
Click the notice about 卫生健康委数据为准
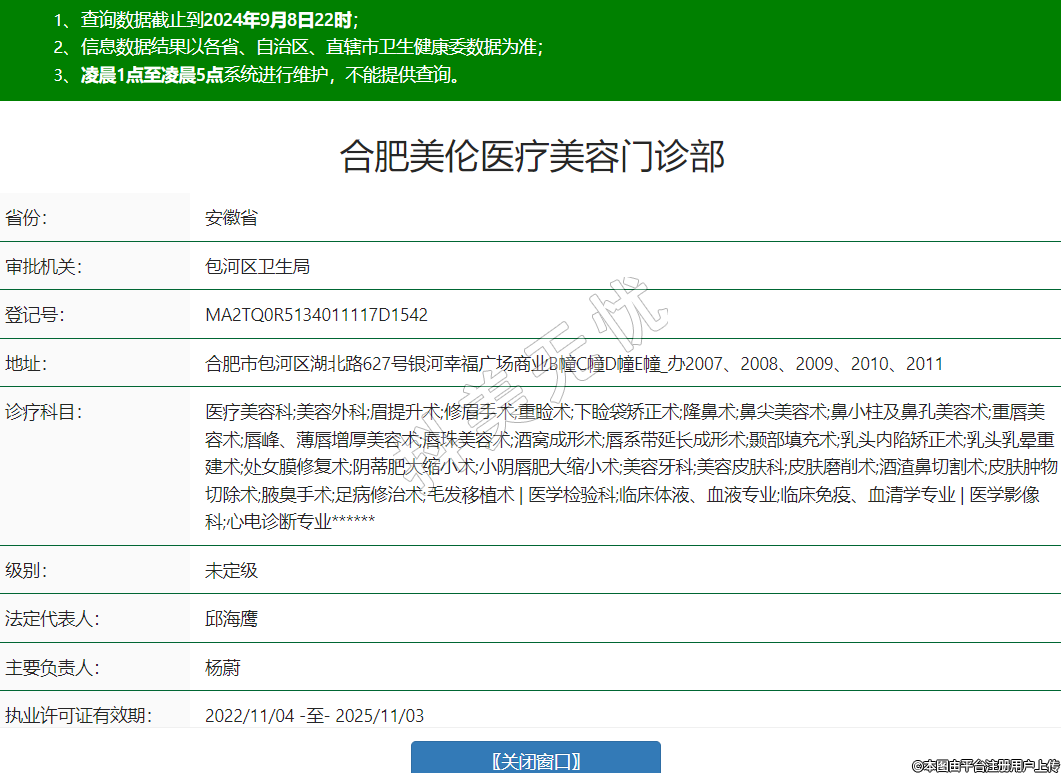(300, 47)
